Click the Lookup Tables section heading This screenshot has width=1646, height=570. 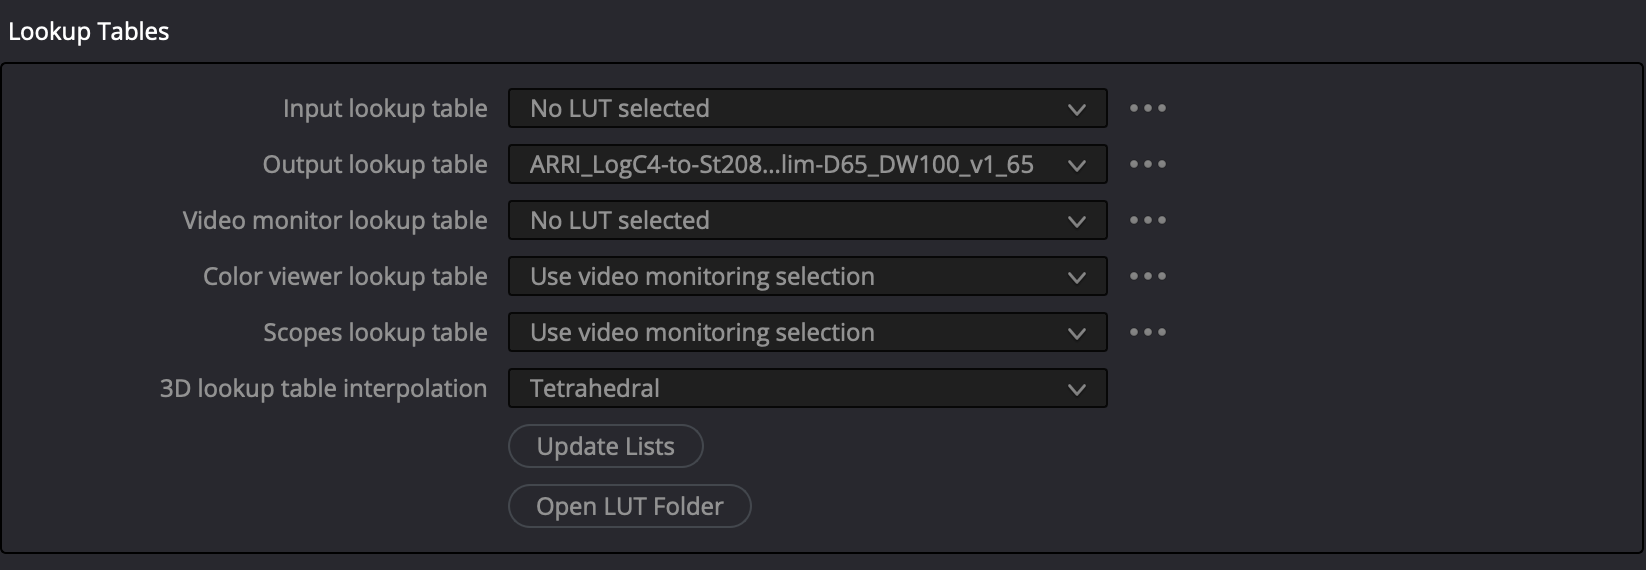pos(89,32)
